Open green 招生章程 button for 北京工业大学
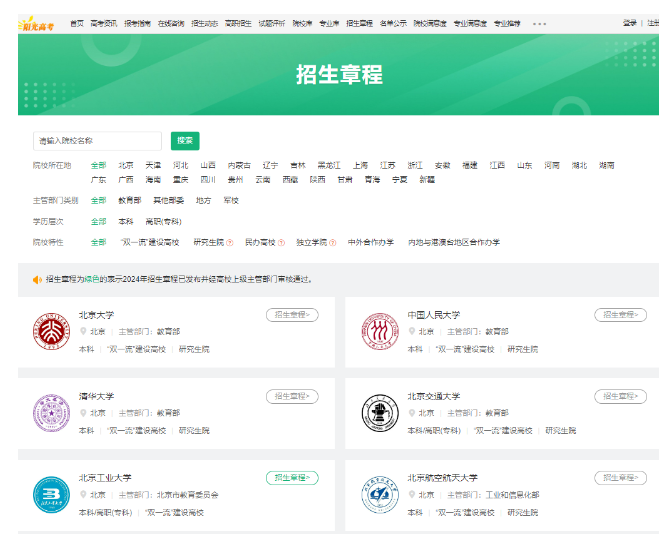 click(x=292, y=478)
